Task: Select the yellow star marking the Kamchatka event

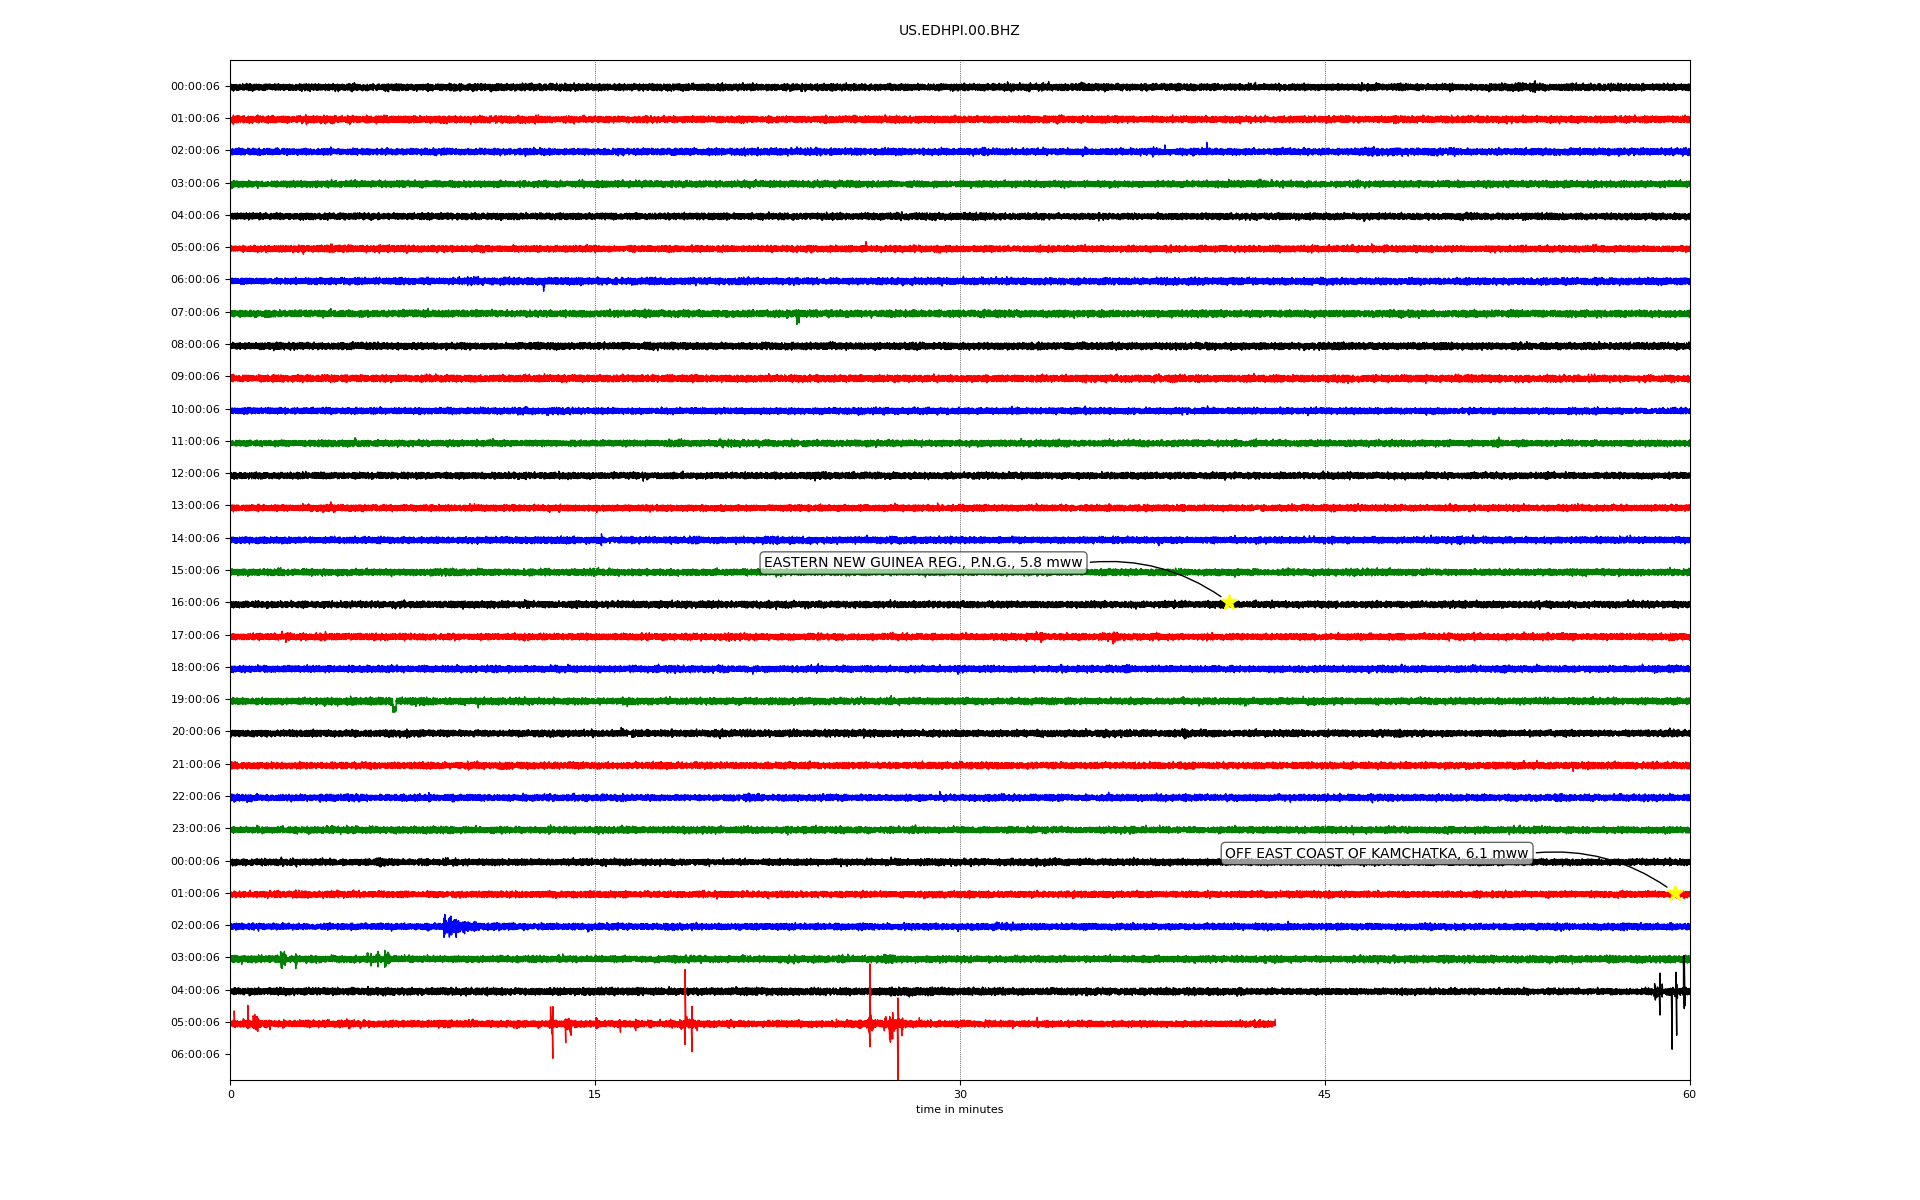Action: [1675, 893]
